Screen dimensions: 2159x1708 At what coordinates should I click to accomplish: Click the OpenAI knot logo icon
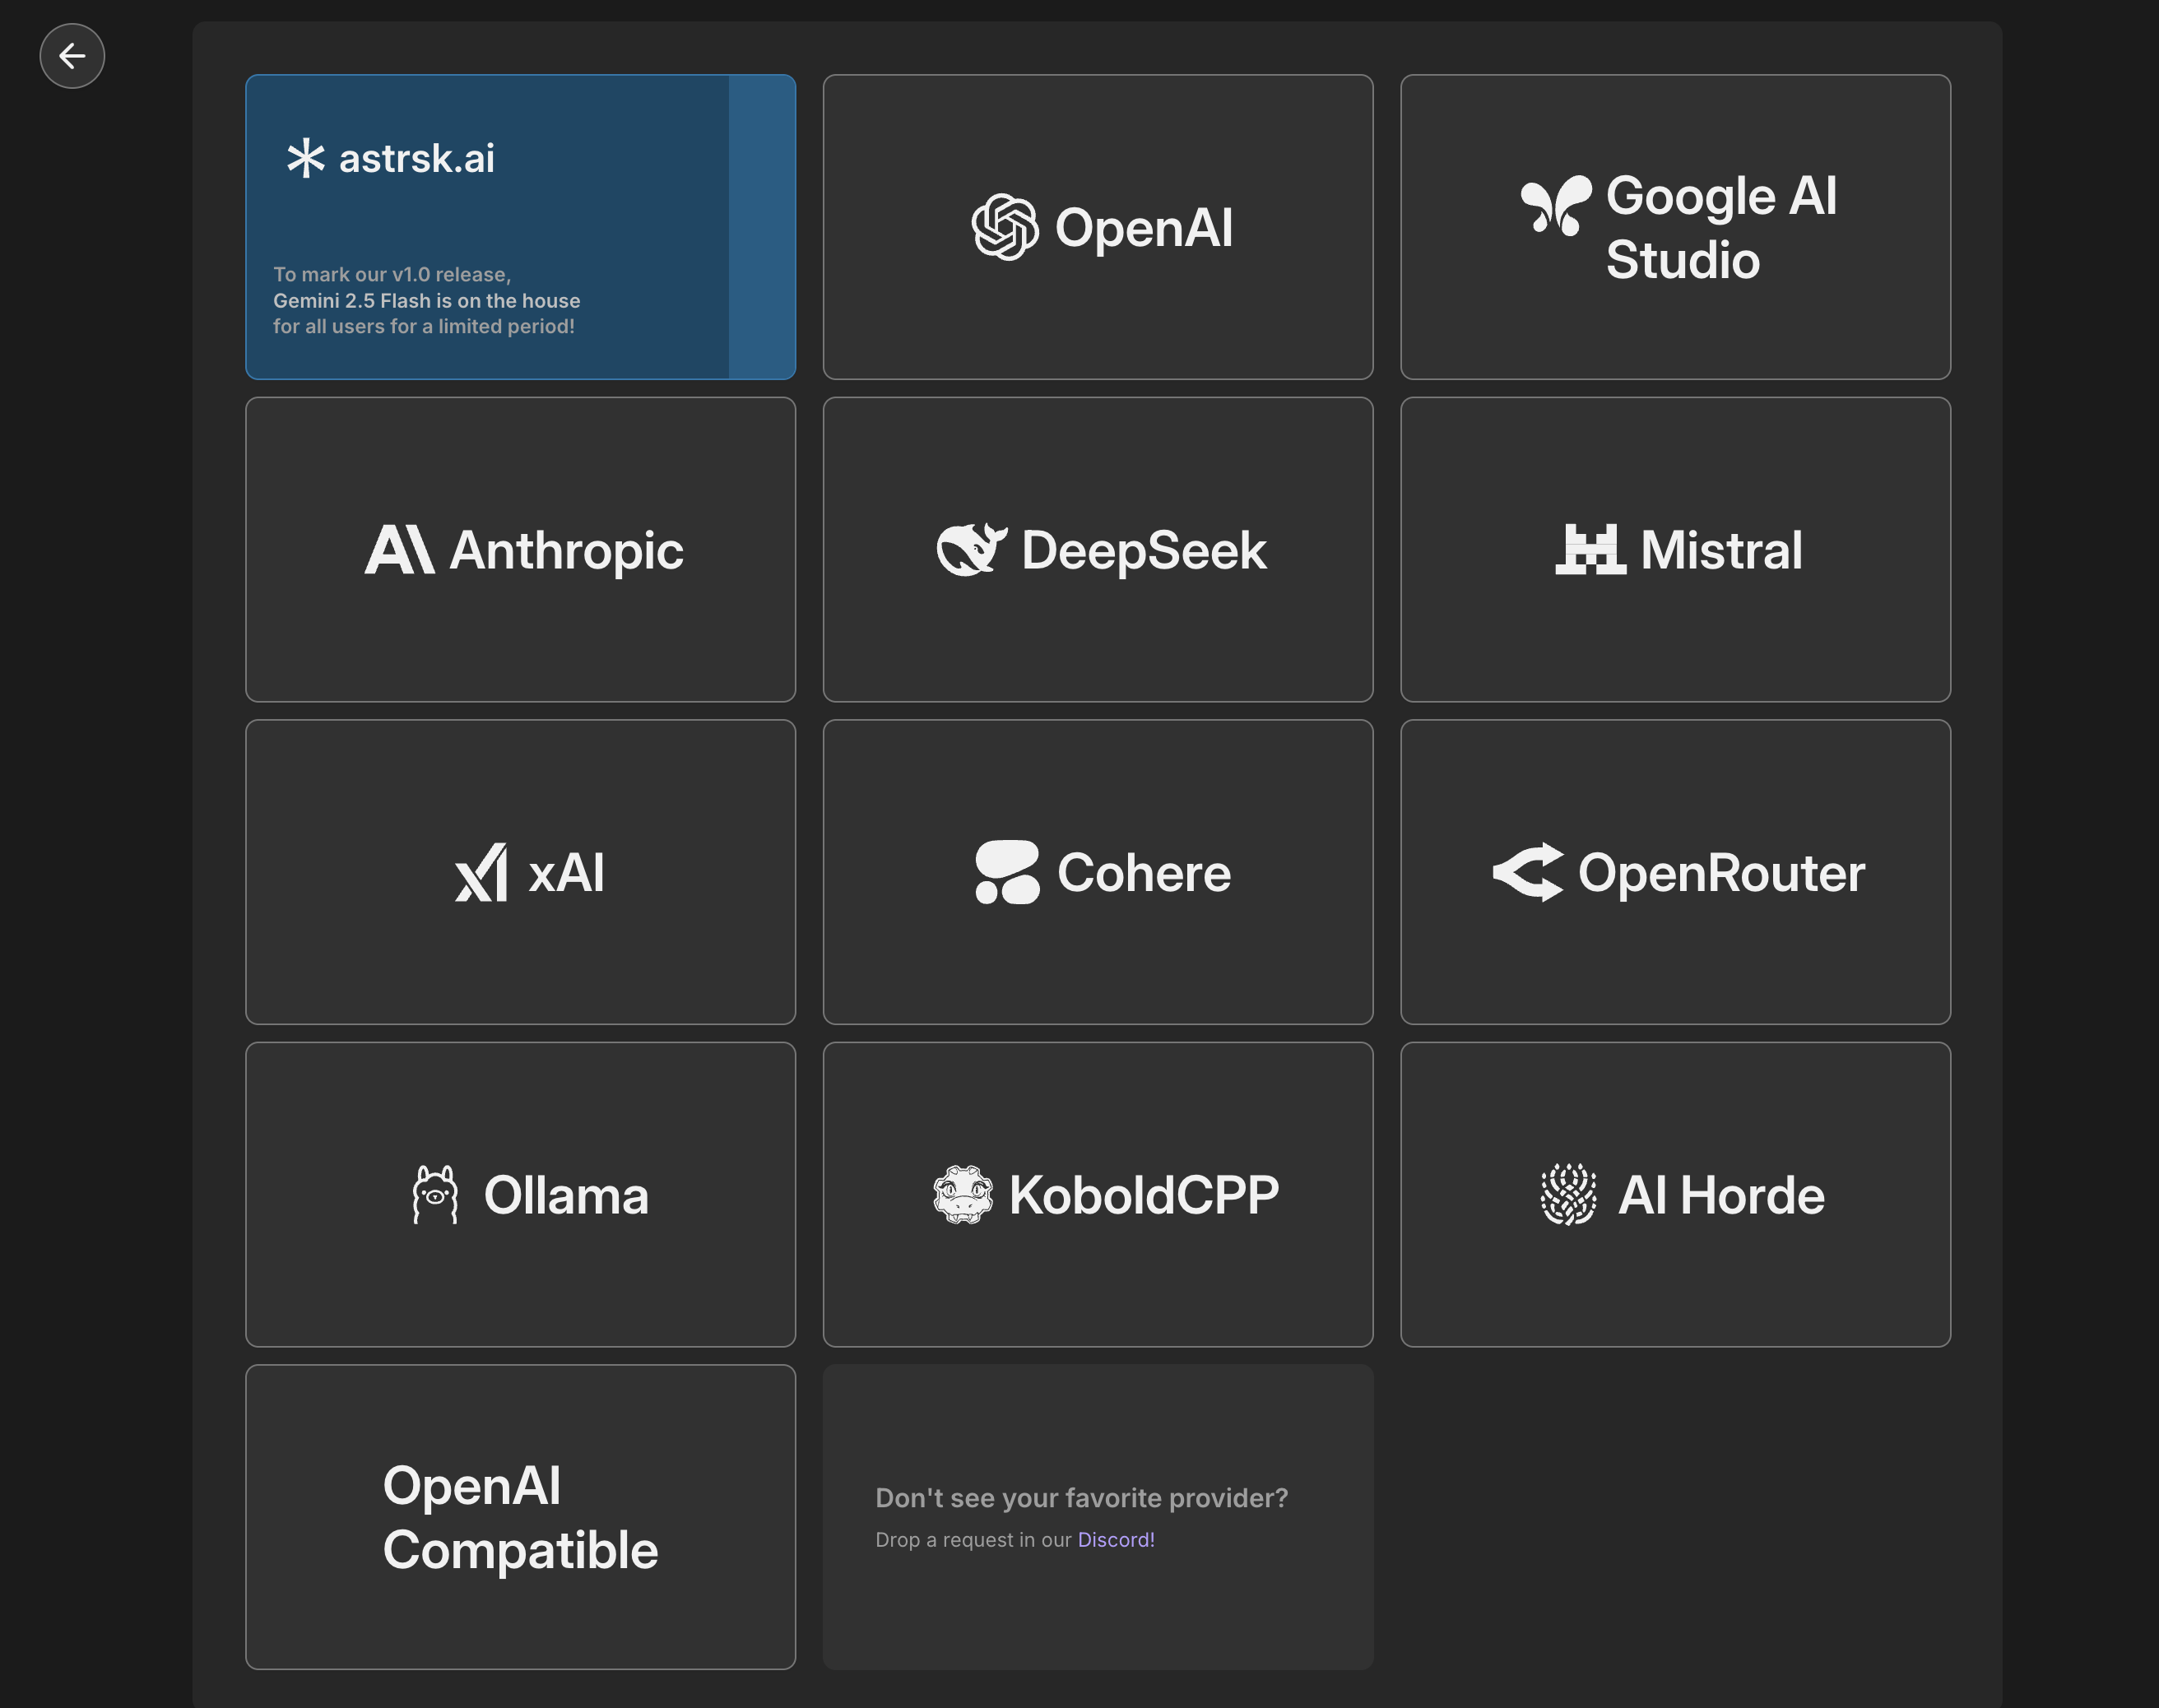(x=1005, y=227)
